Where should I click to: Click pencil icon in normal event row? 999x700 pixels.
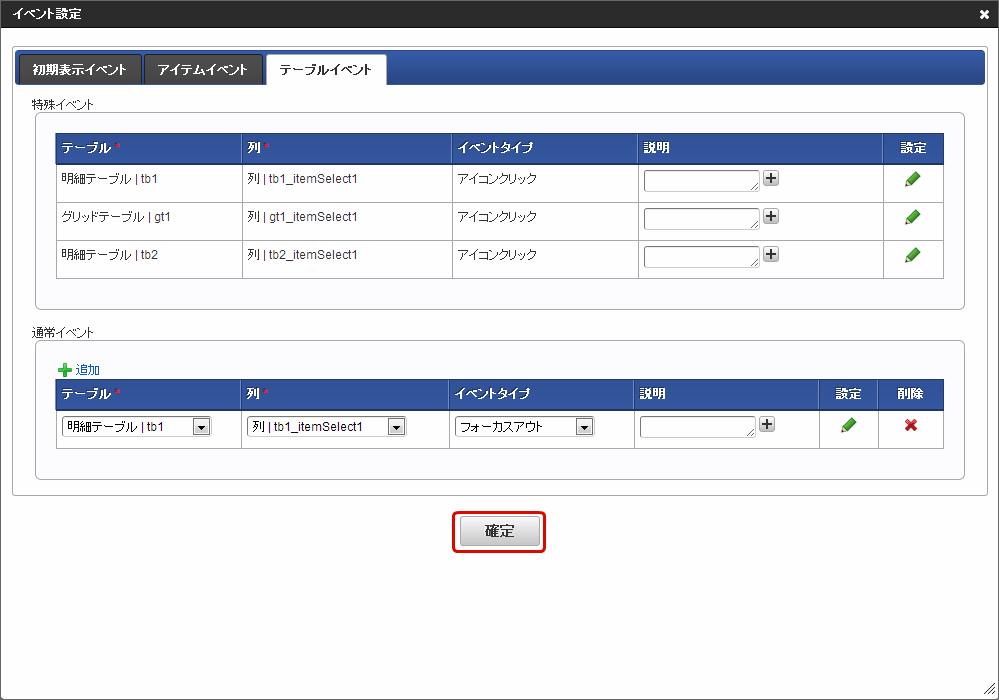848,425
